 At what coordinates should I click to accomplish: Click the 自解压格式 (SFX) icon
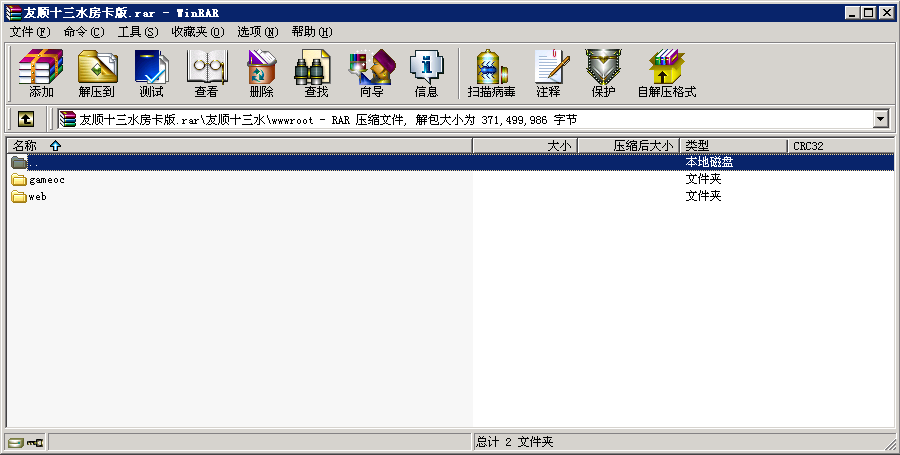coord(666,73)
